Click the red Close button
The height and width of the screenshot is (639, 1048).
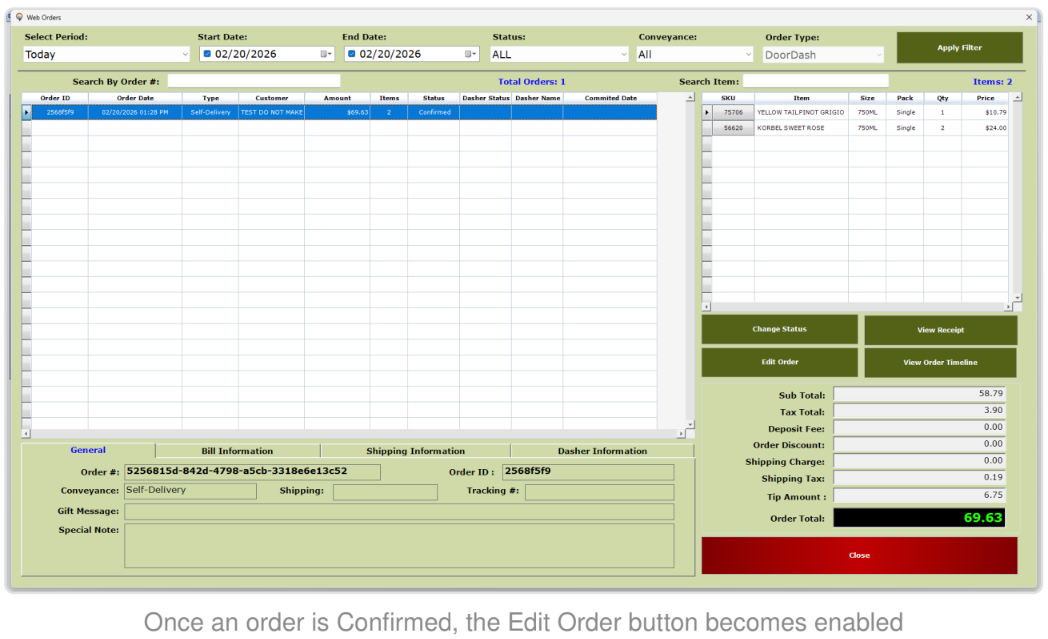[x=860, y=555]
